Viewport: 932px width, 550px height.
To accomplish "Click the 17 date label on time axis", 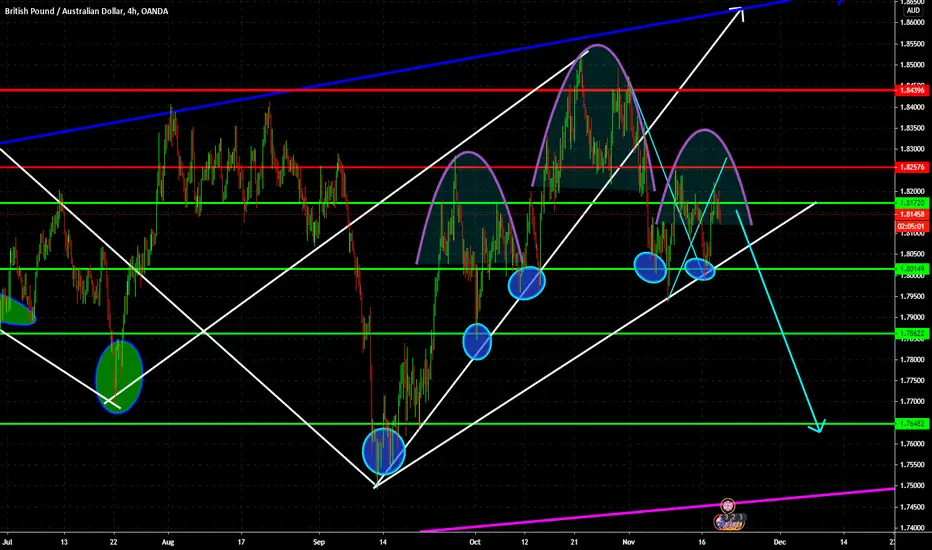I will [241, 542].
